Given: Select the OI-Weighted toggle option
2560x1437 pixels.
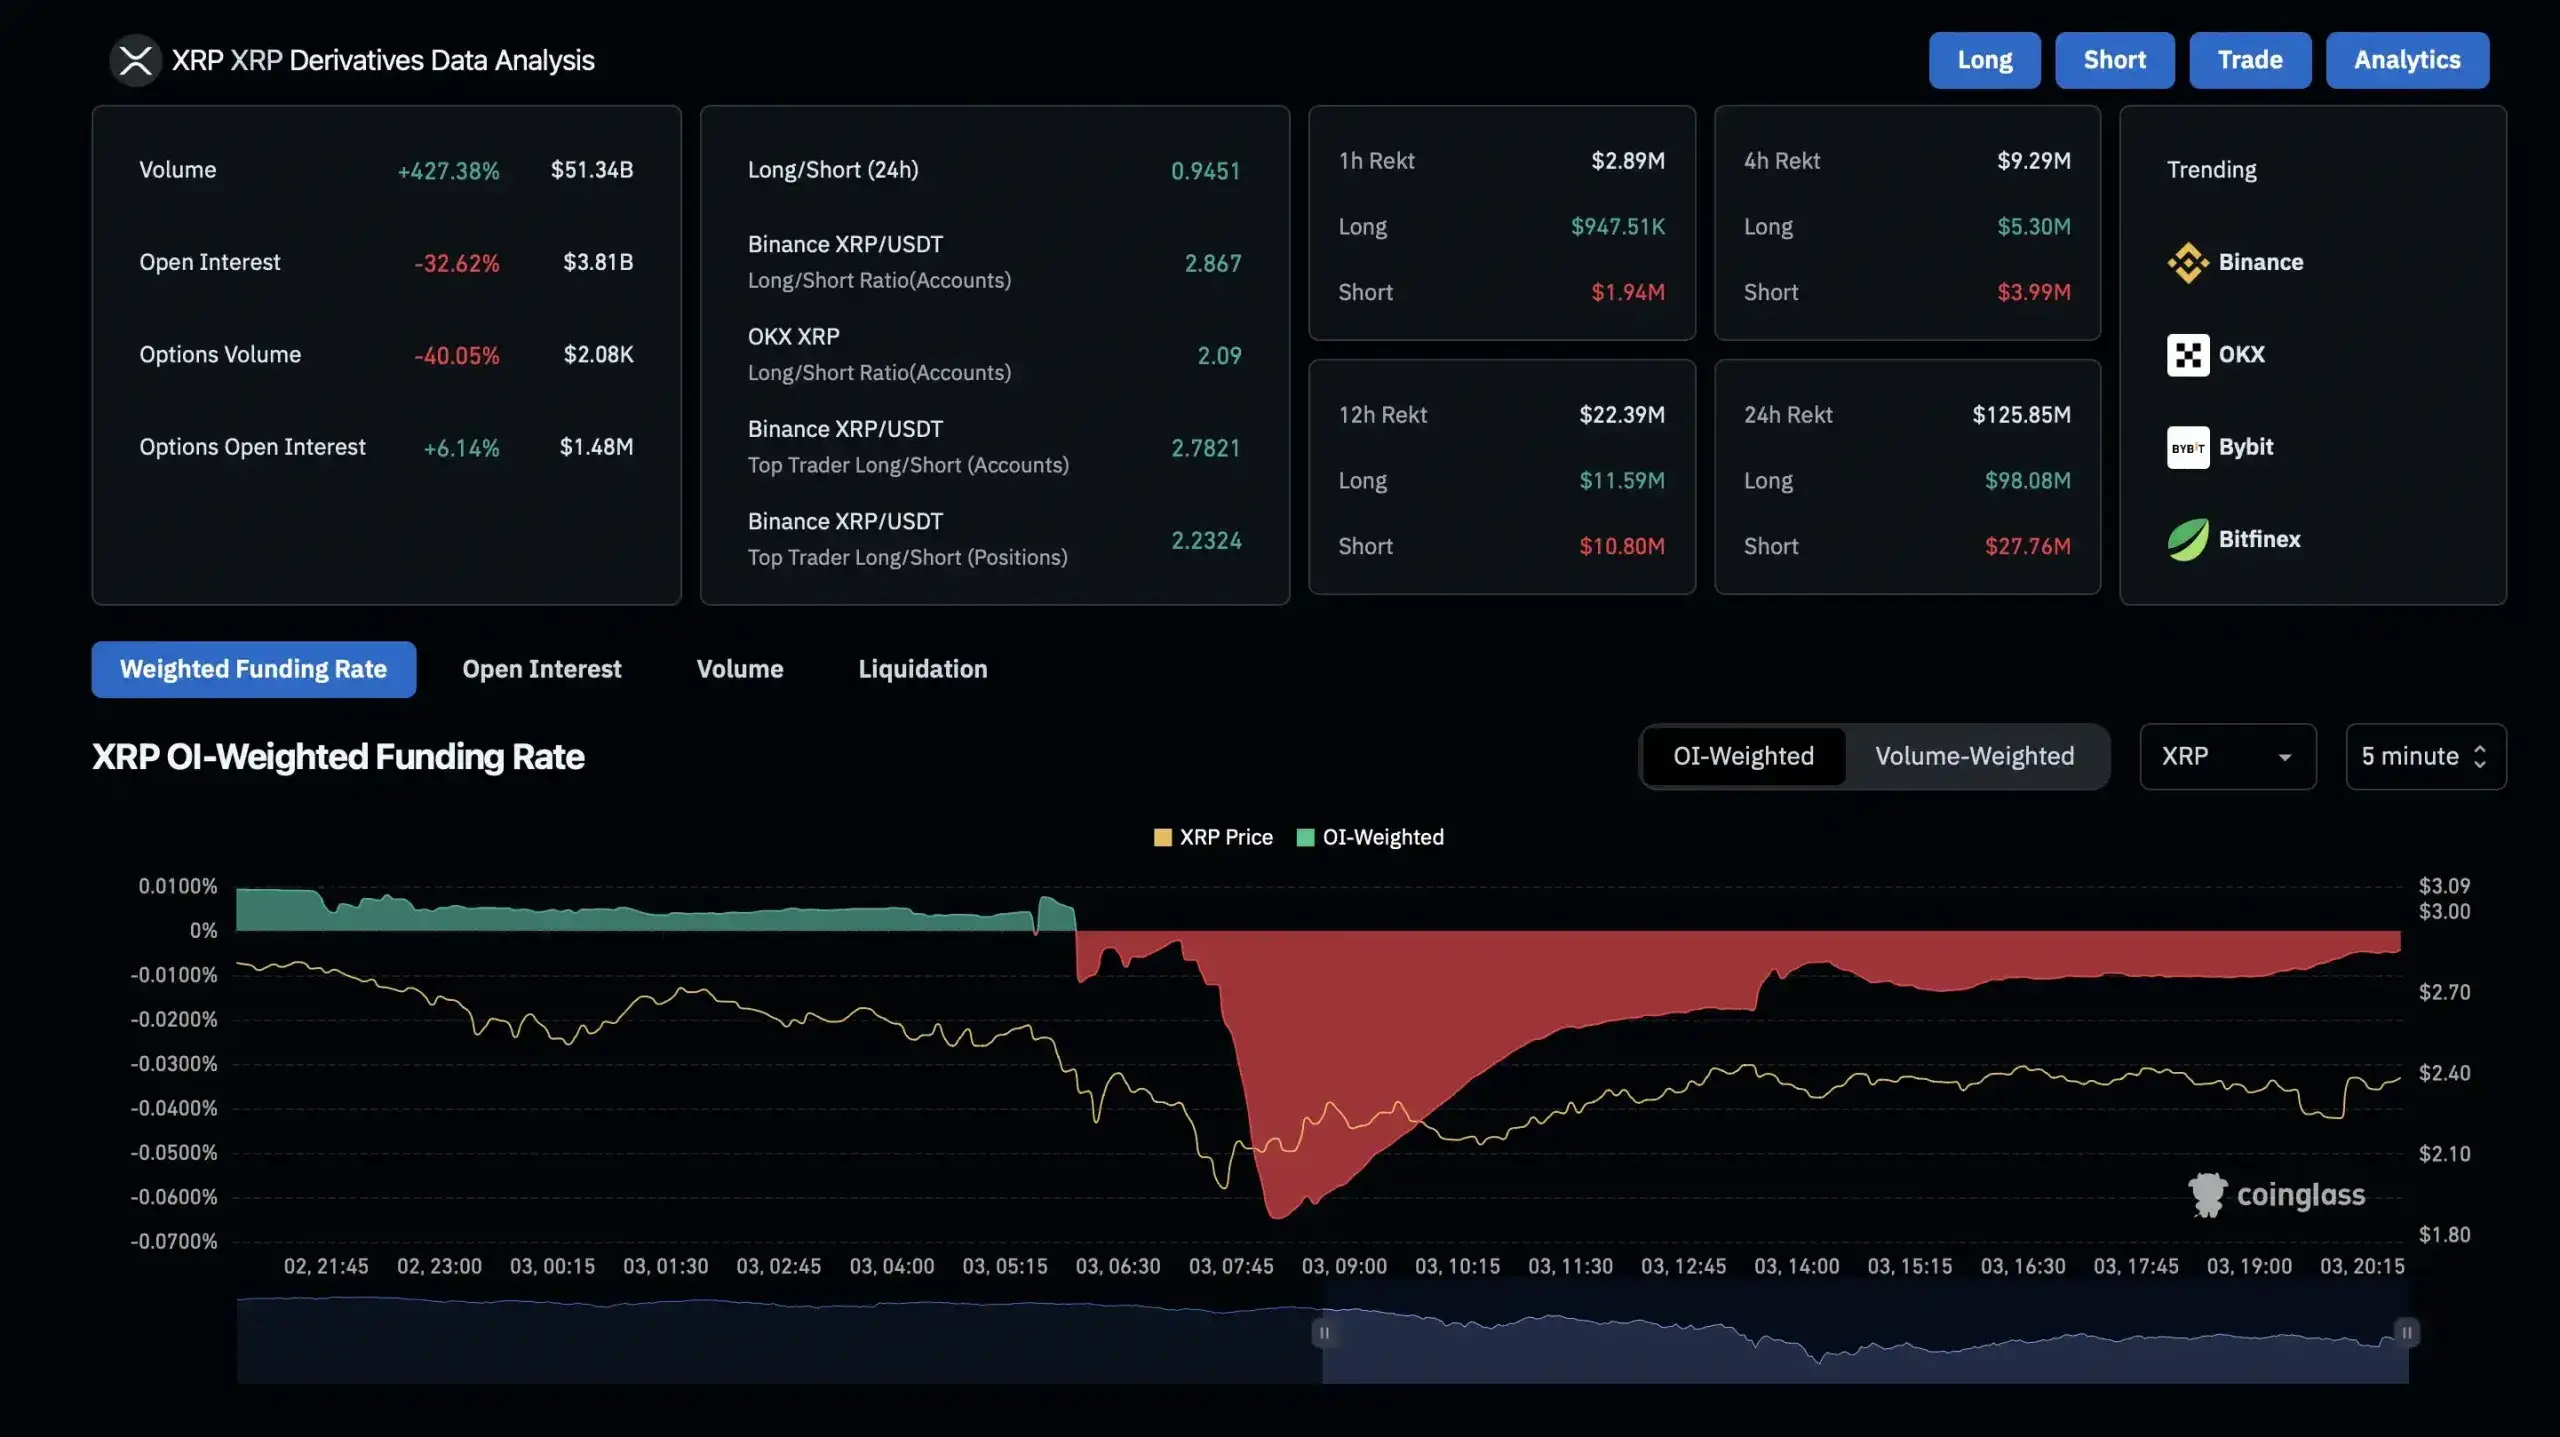Looking at the screenshot, I should tap(1743, 756).
